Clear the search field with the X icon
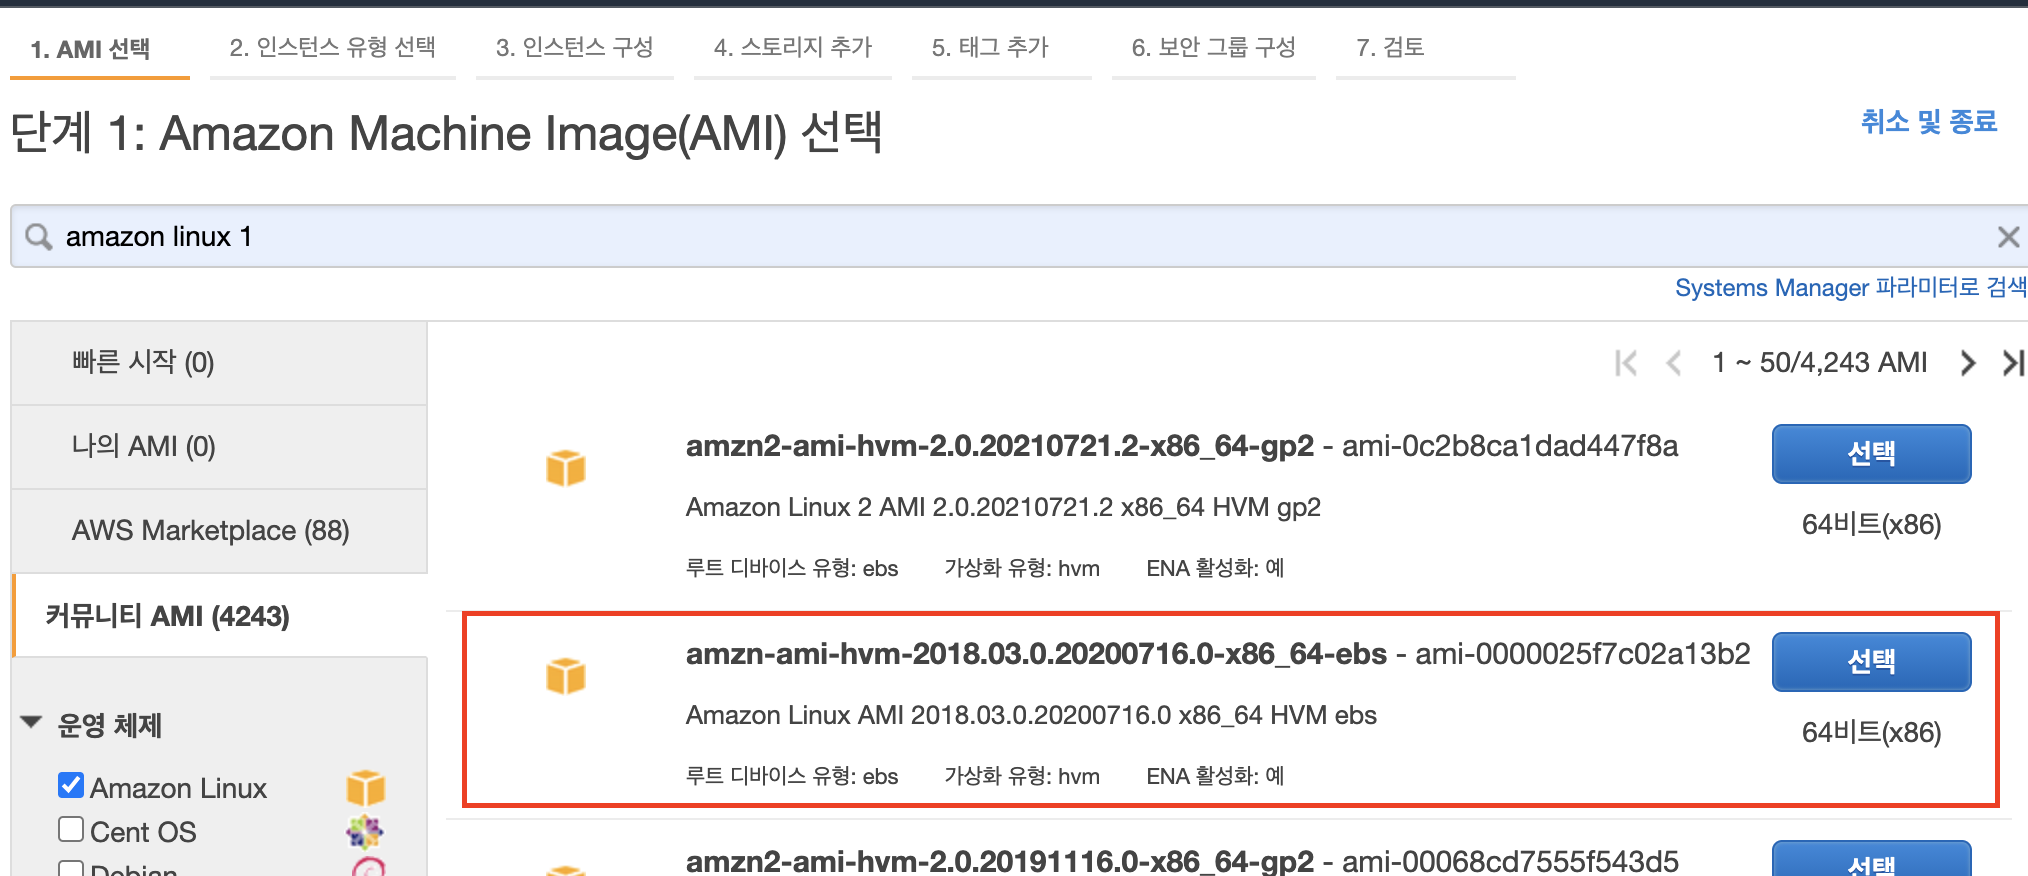Screen dimensions: 2028x876 pyautogui.click(x=2008, y=237)
